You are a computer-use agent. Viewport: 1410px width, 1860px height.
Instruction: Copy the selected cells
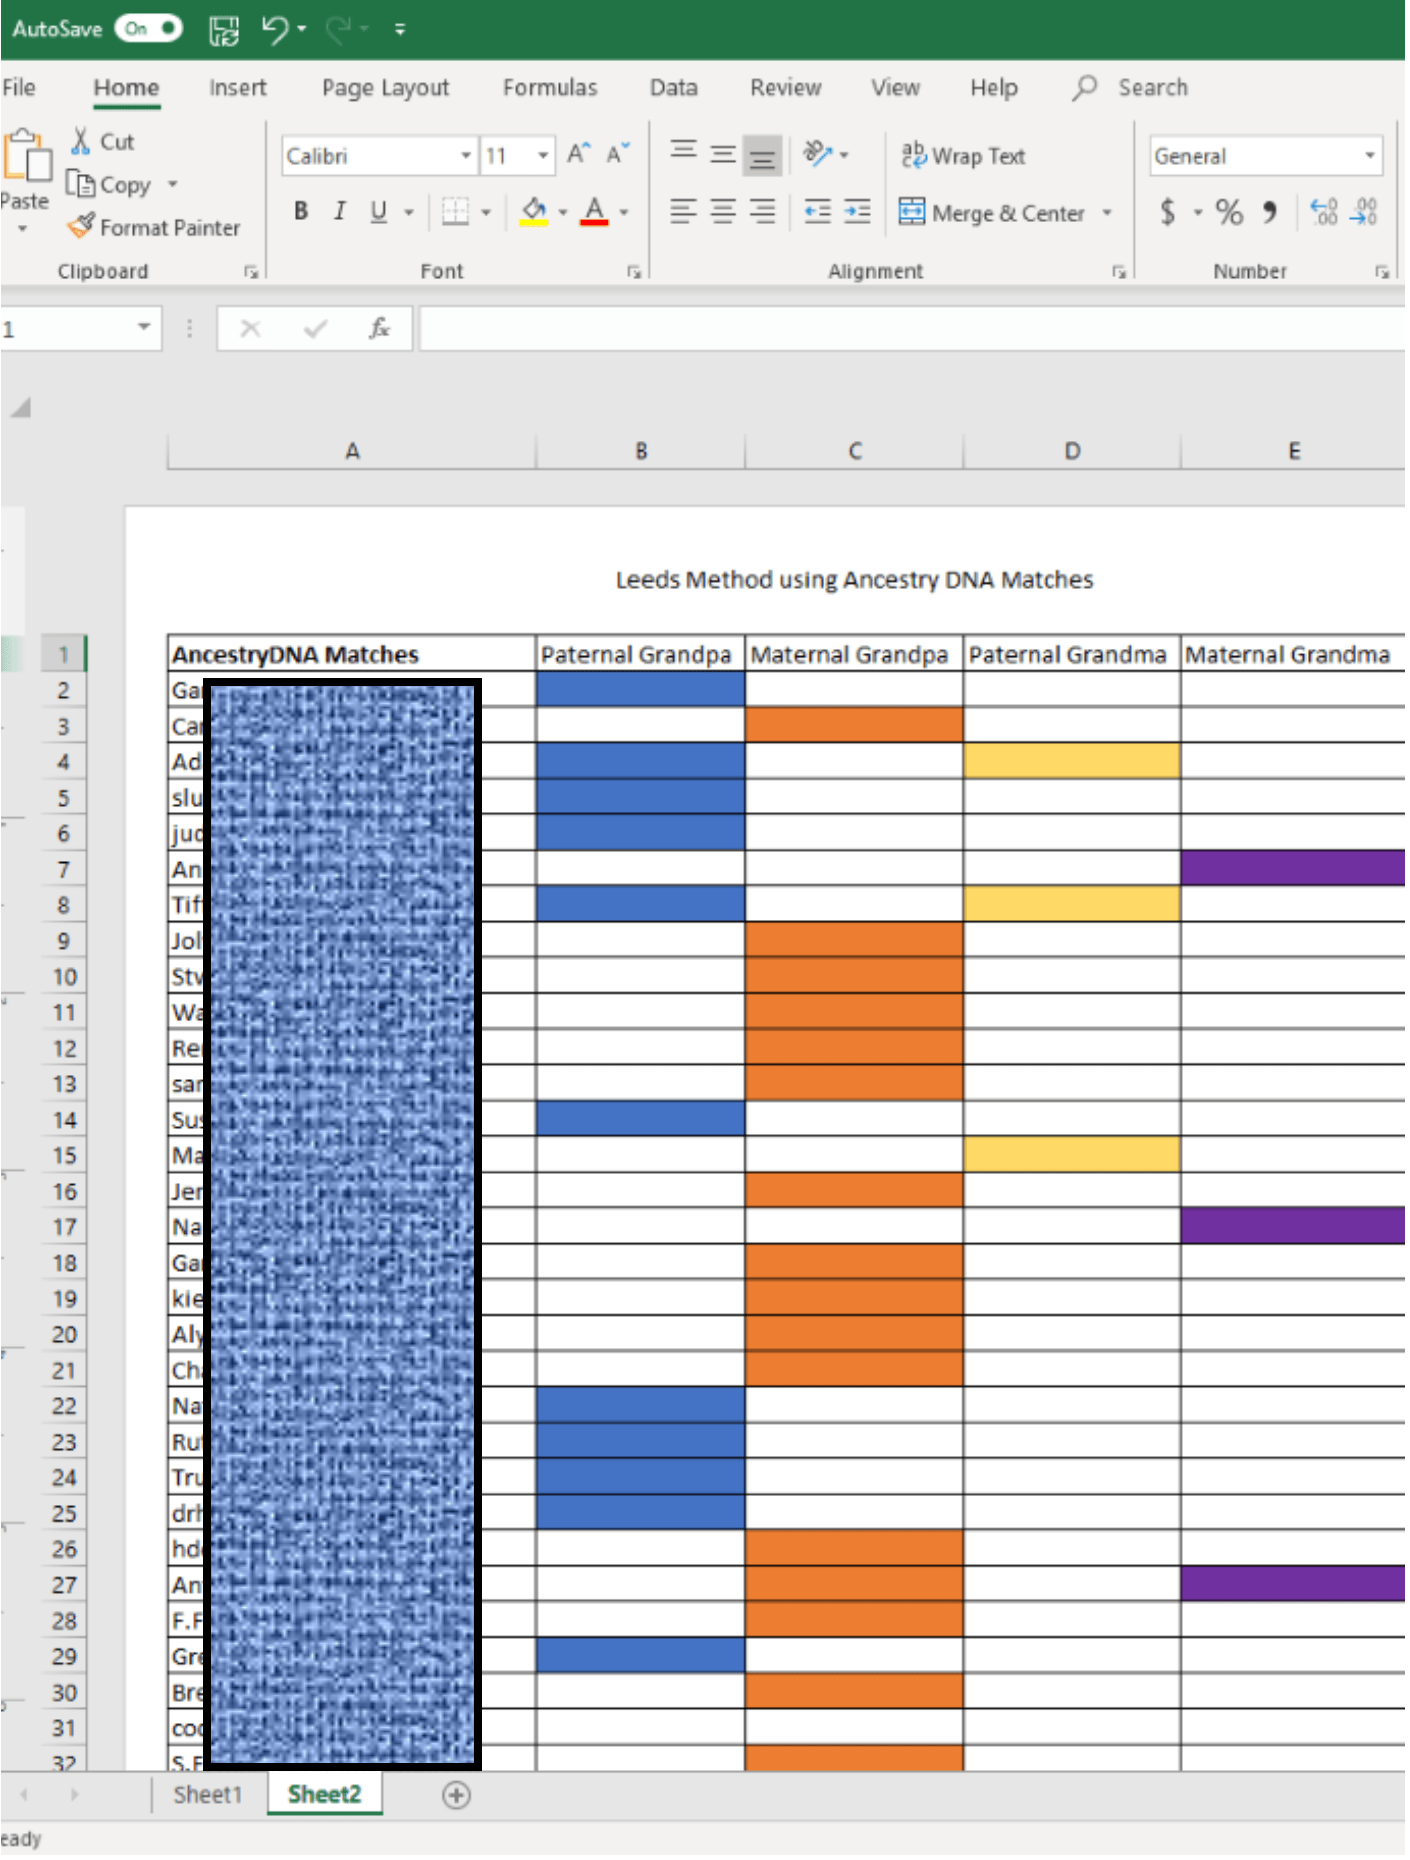(109, 184)
